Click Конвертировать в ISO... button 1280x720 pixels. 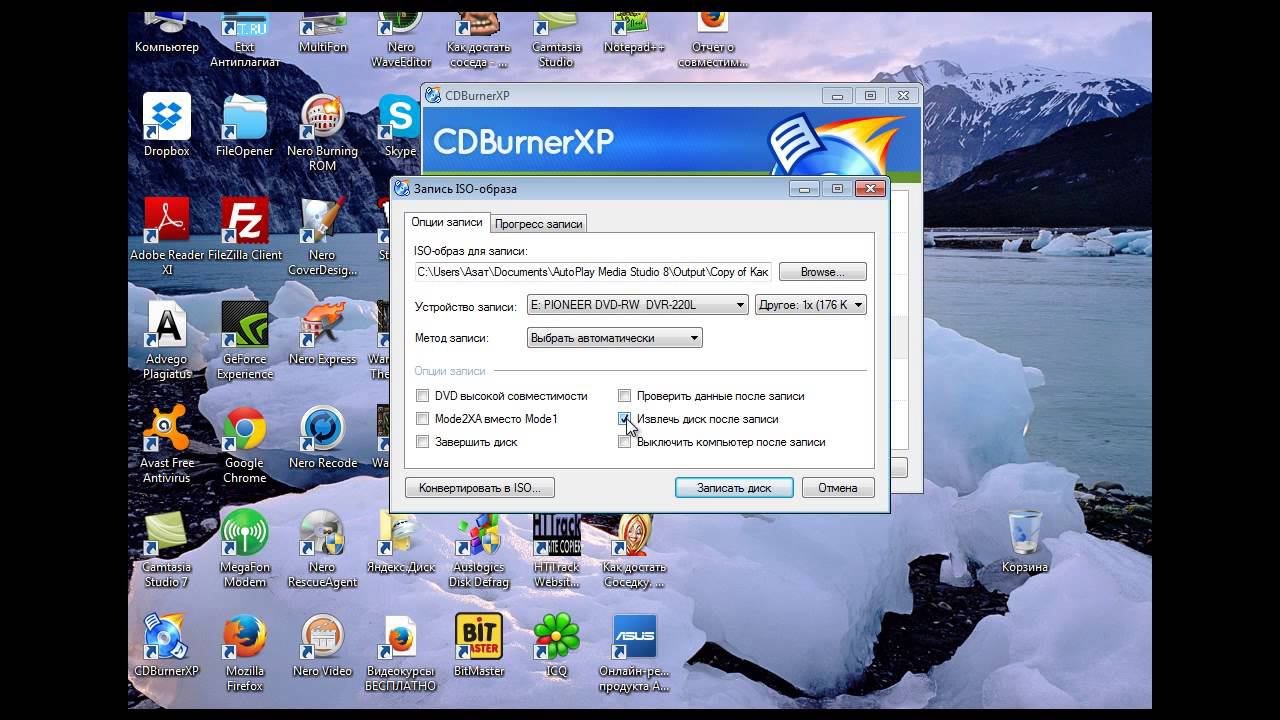[x=480, y=488]
